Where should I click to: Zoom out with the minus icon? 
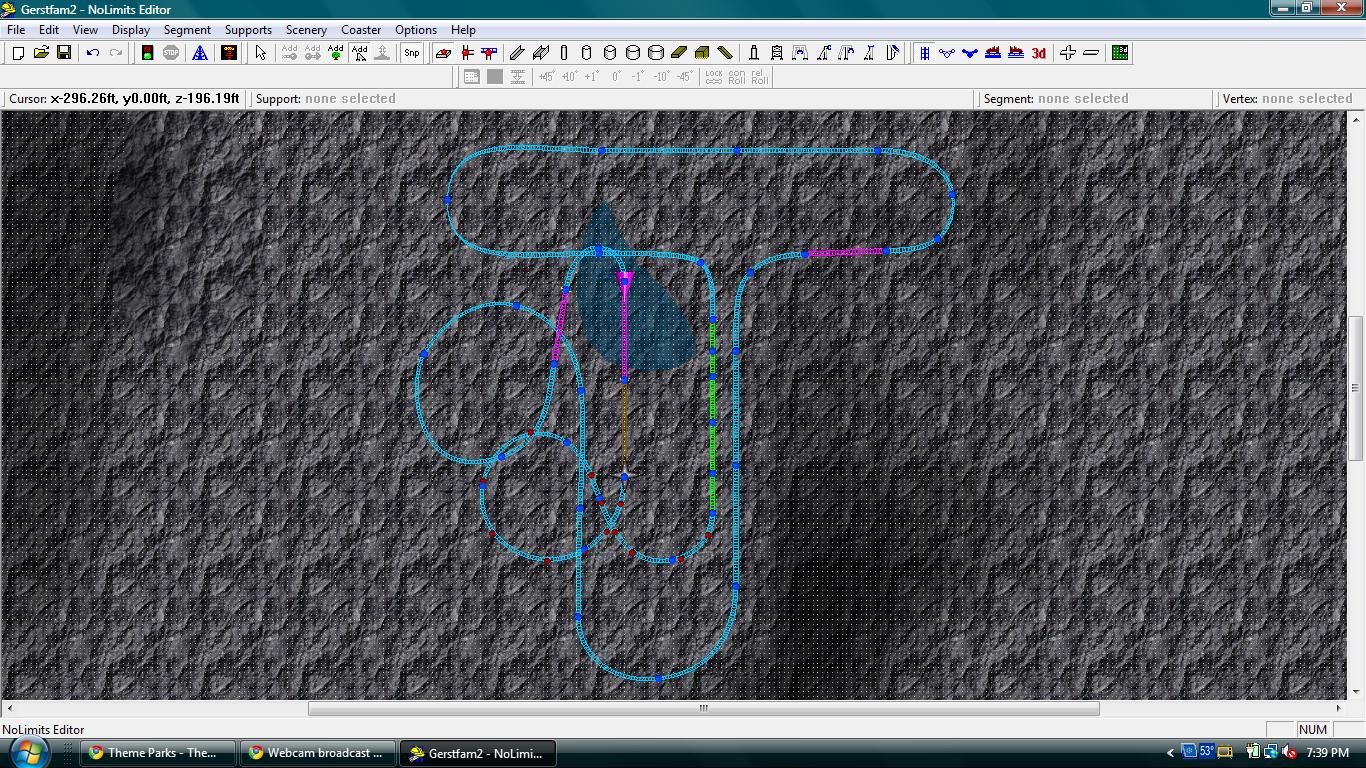coord(1091,53)
